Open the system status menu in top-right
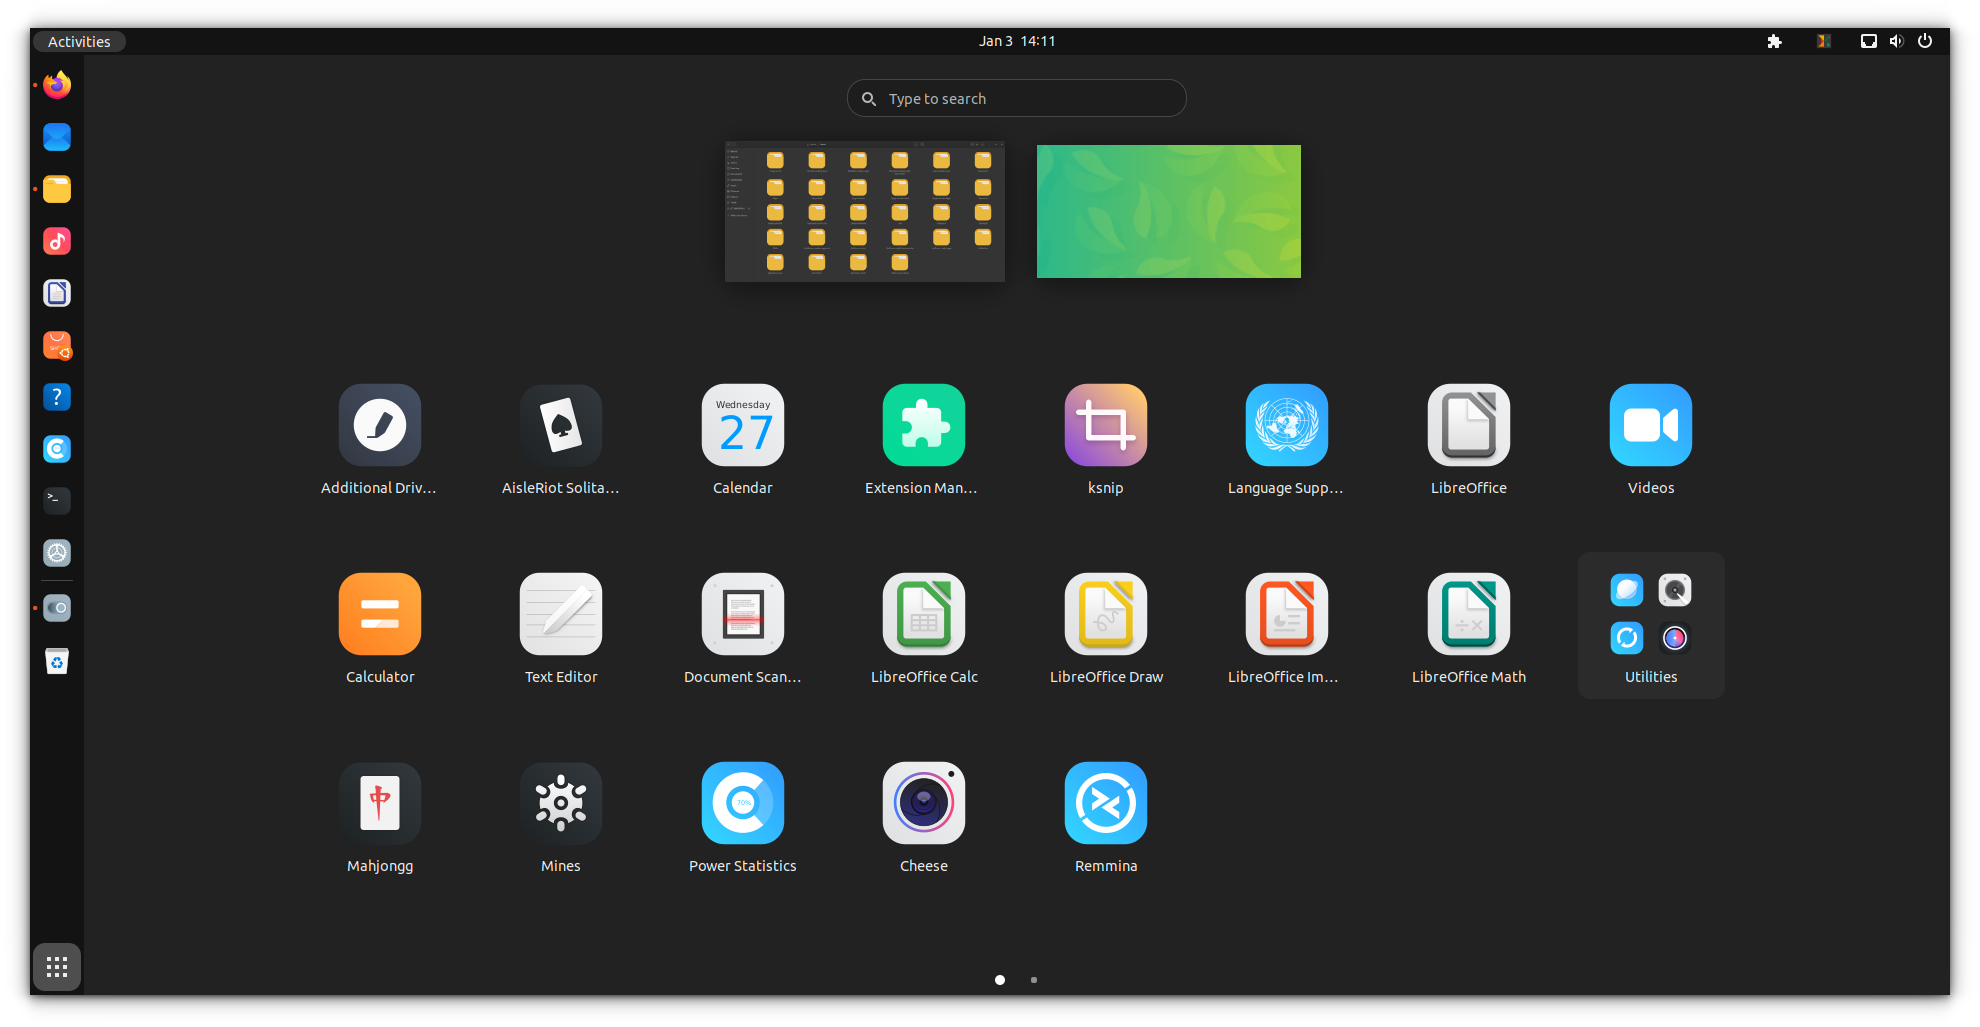The image size is (1980, 1027). 1896,41
